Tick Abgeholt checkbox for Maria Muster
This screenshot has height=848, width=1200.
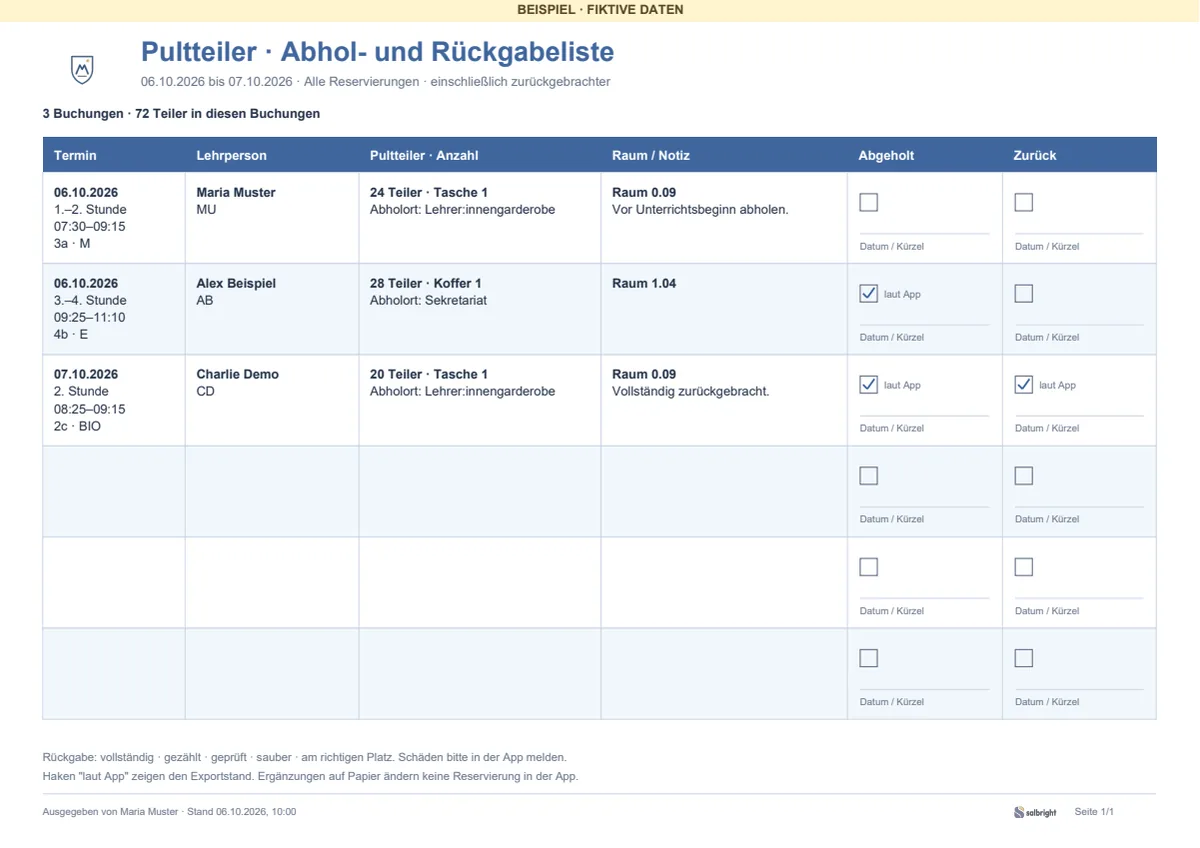pos(869,202)
